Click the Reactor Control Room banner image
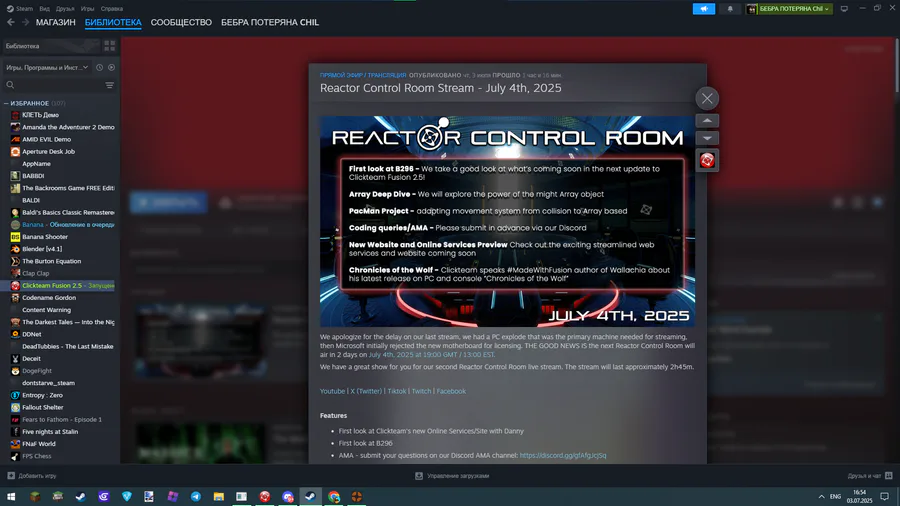This screenshot has width=900, height=506. 507,221
